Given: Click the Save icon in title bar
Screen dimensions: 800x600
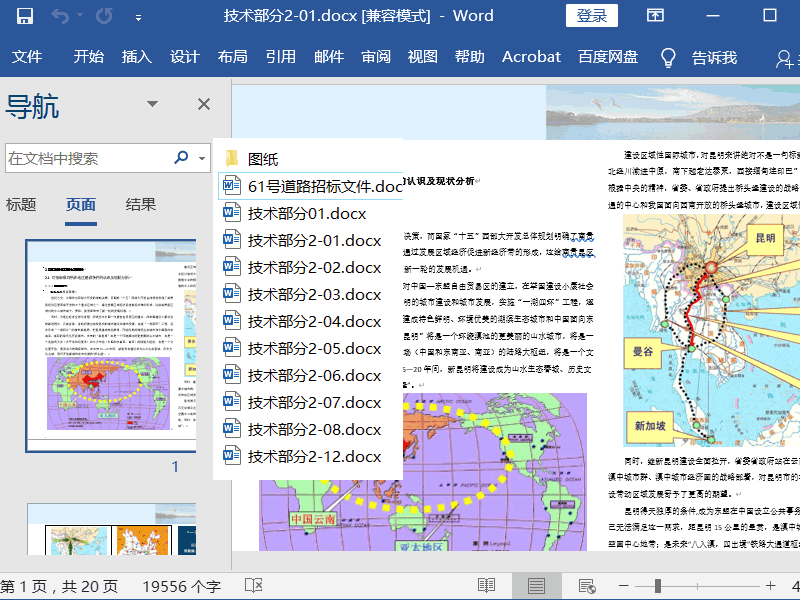Looking at the screenshot, I should pyautogui.click(x=25, y=15).
